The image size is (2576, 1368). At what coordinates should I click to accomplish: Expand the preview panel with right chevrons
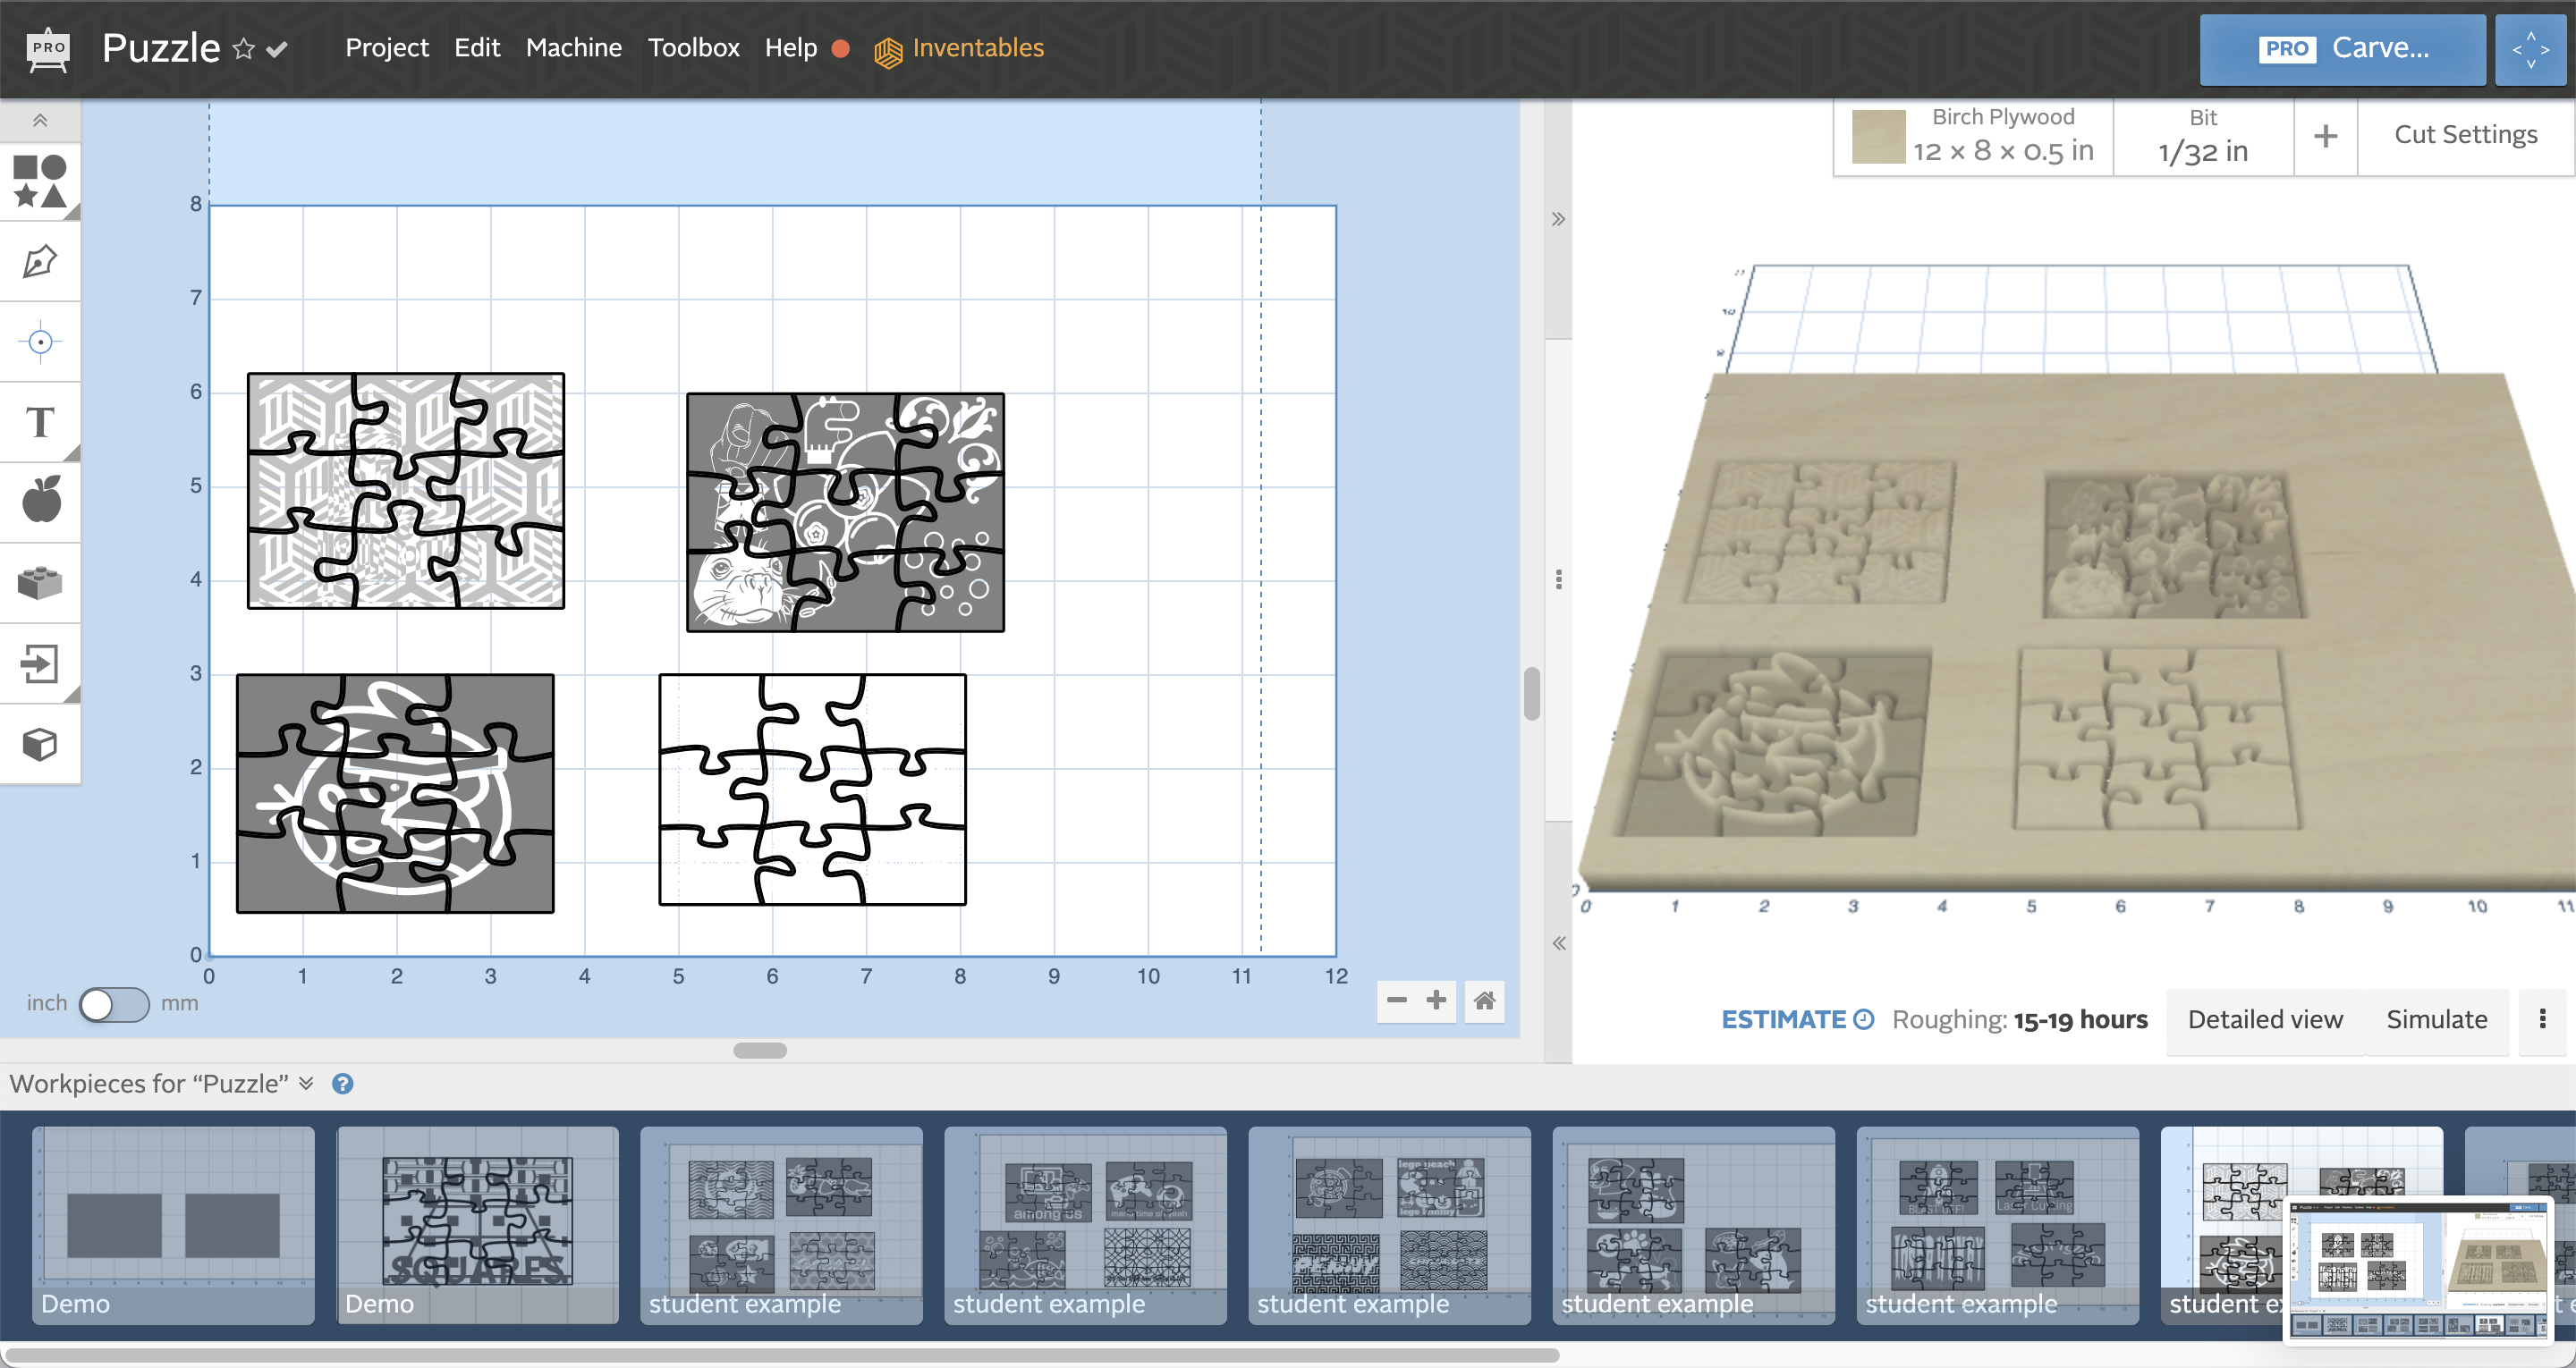coord(1558,219)
